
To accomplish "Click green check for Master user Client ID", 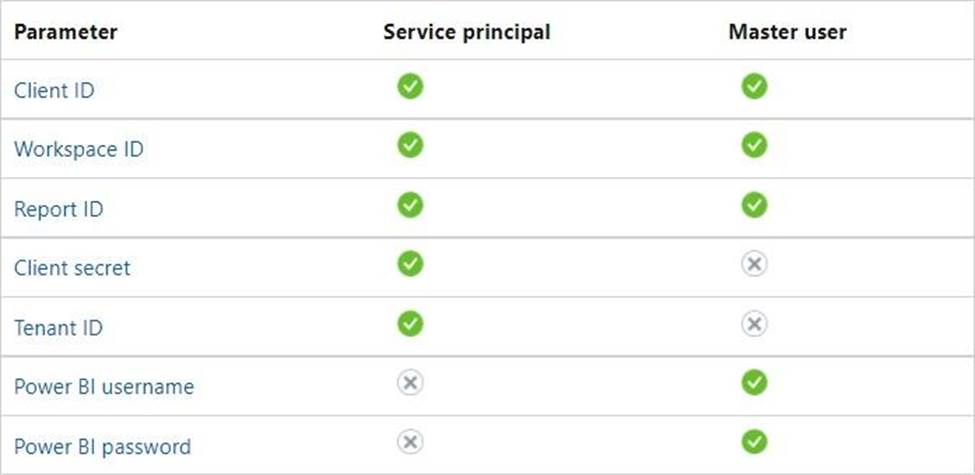I will click(x=754, y=87).
